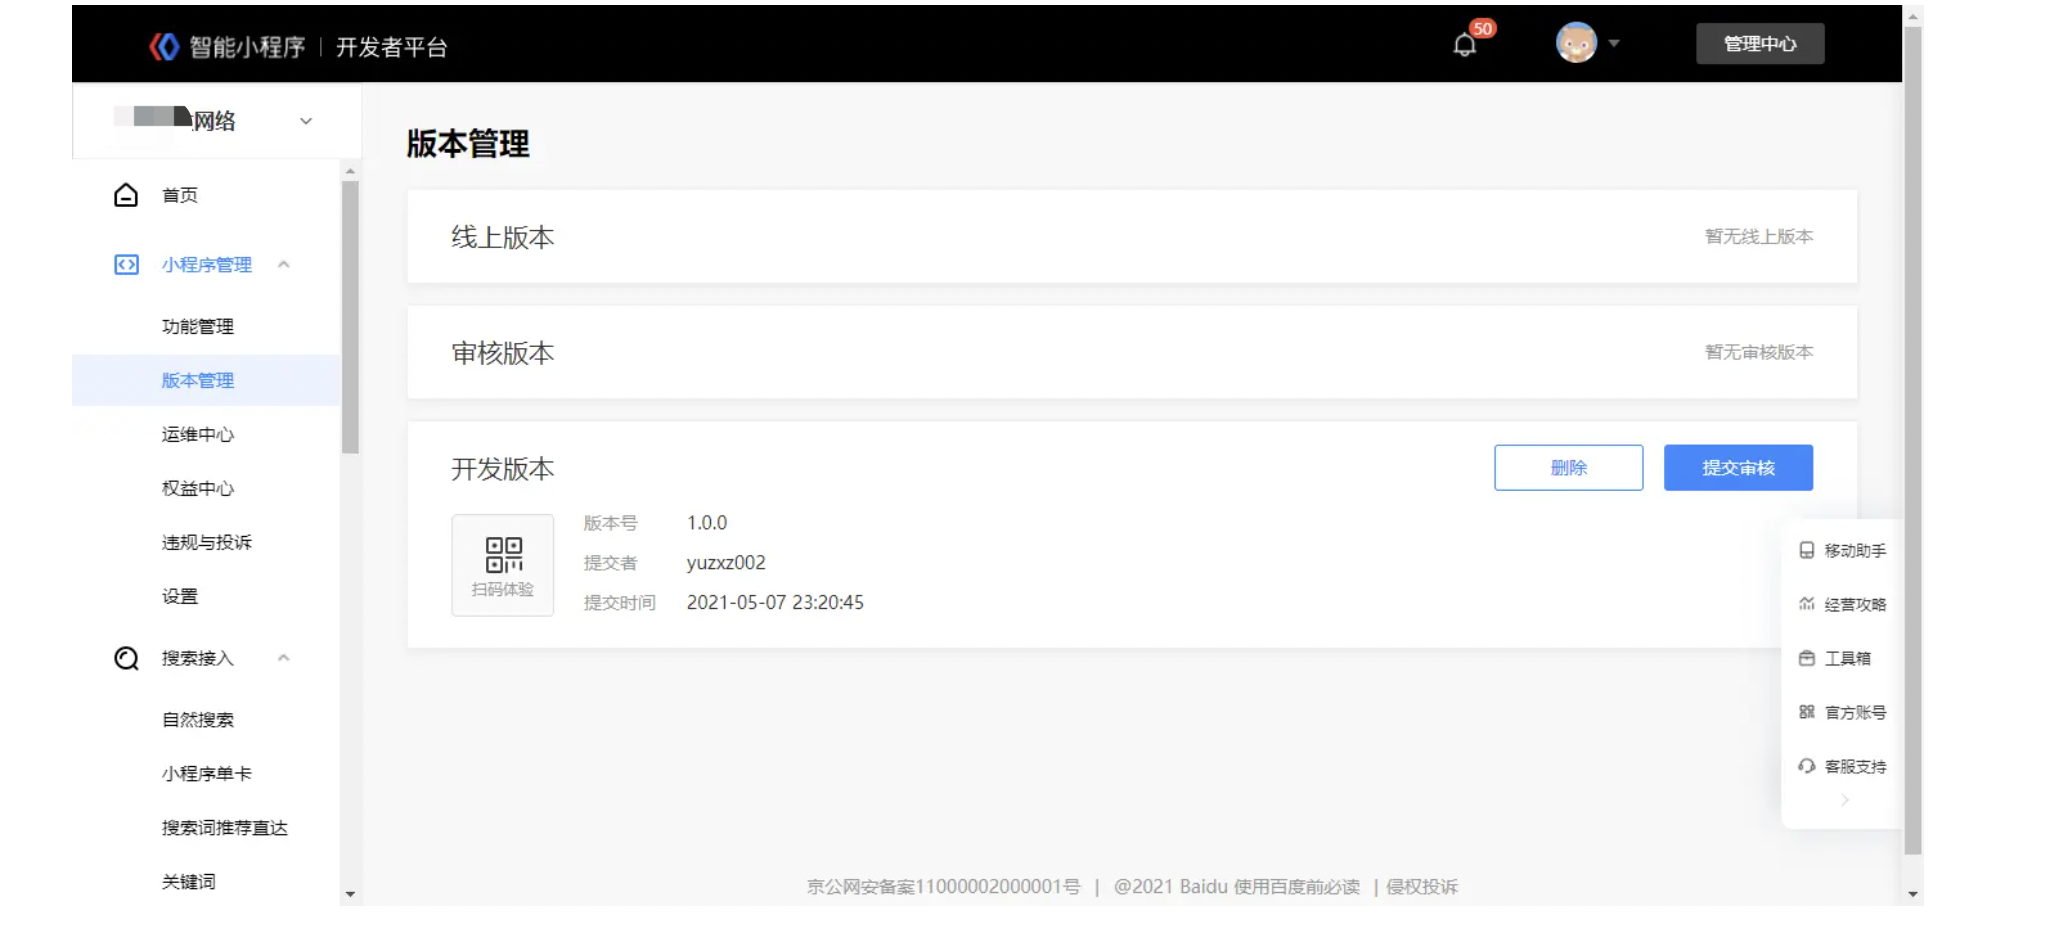
Task: Select 版本管理 menu item
Action: [x=198, y=381]
